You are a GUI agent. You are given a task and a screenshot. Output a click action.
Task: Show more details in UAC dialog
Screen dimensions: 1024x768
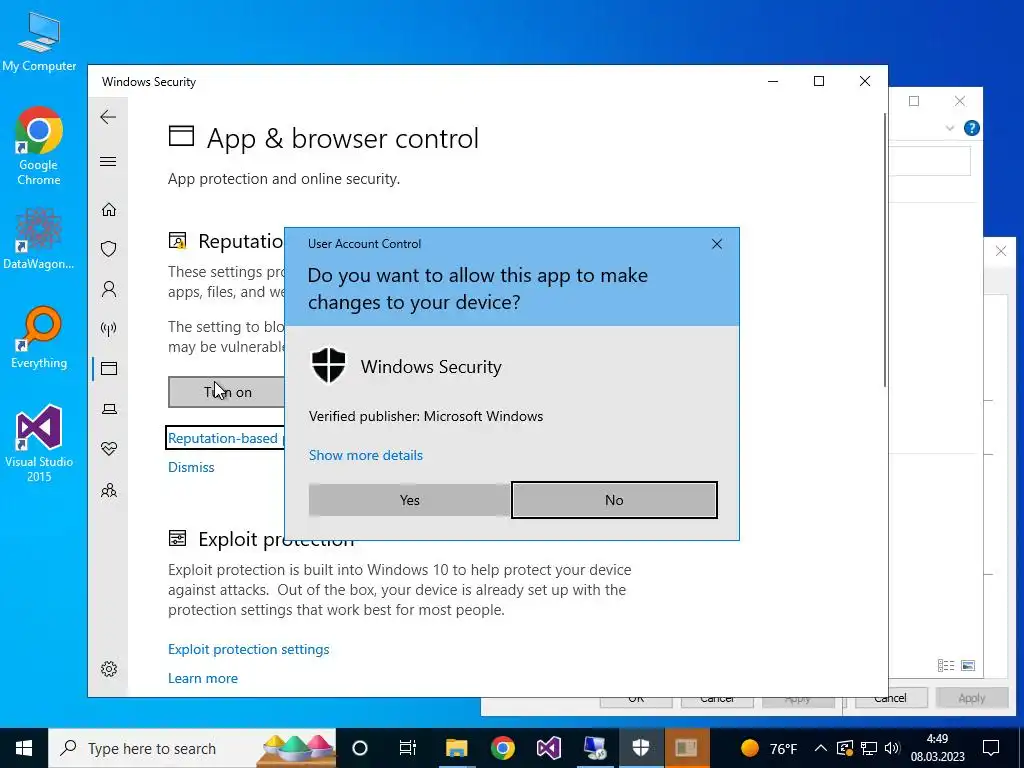point(366,455)
